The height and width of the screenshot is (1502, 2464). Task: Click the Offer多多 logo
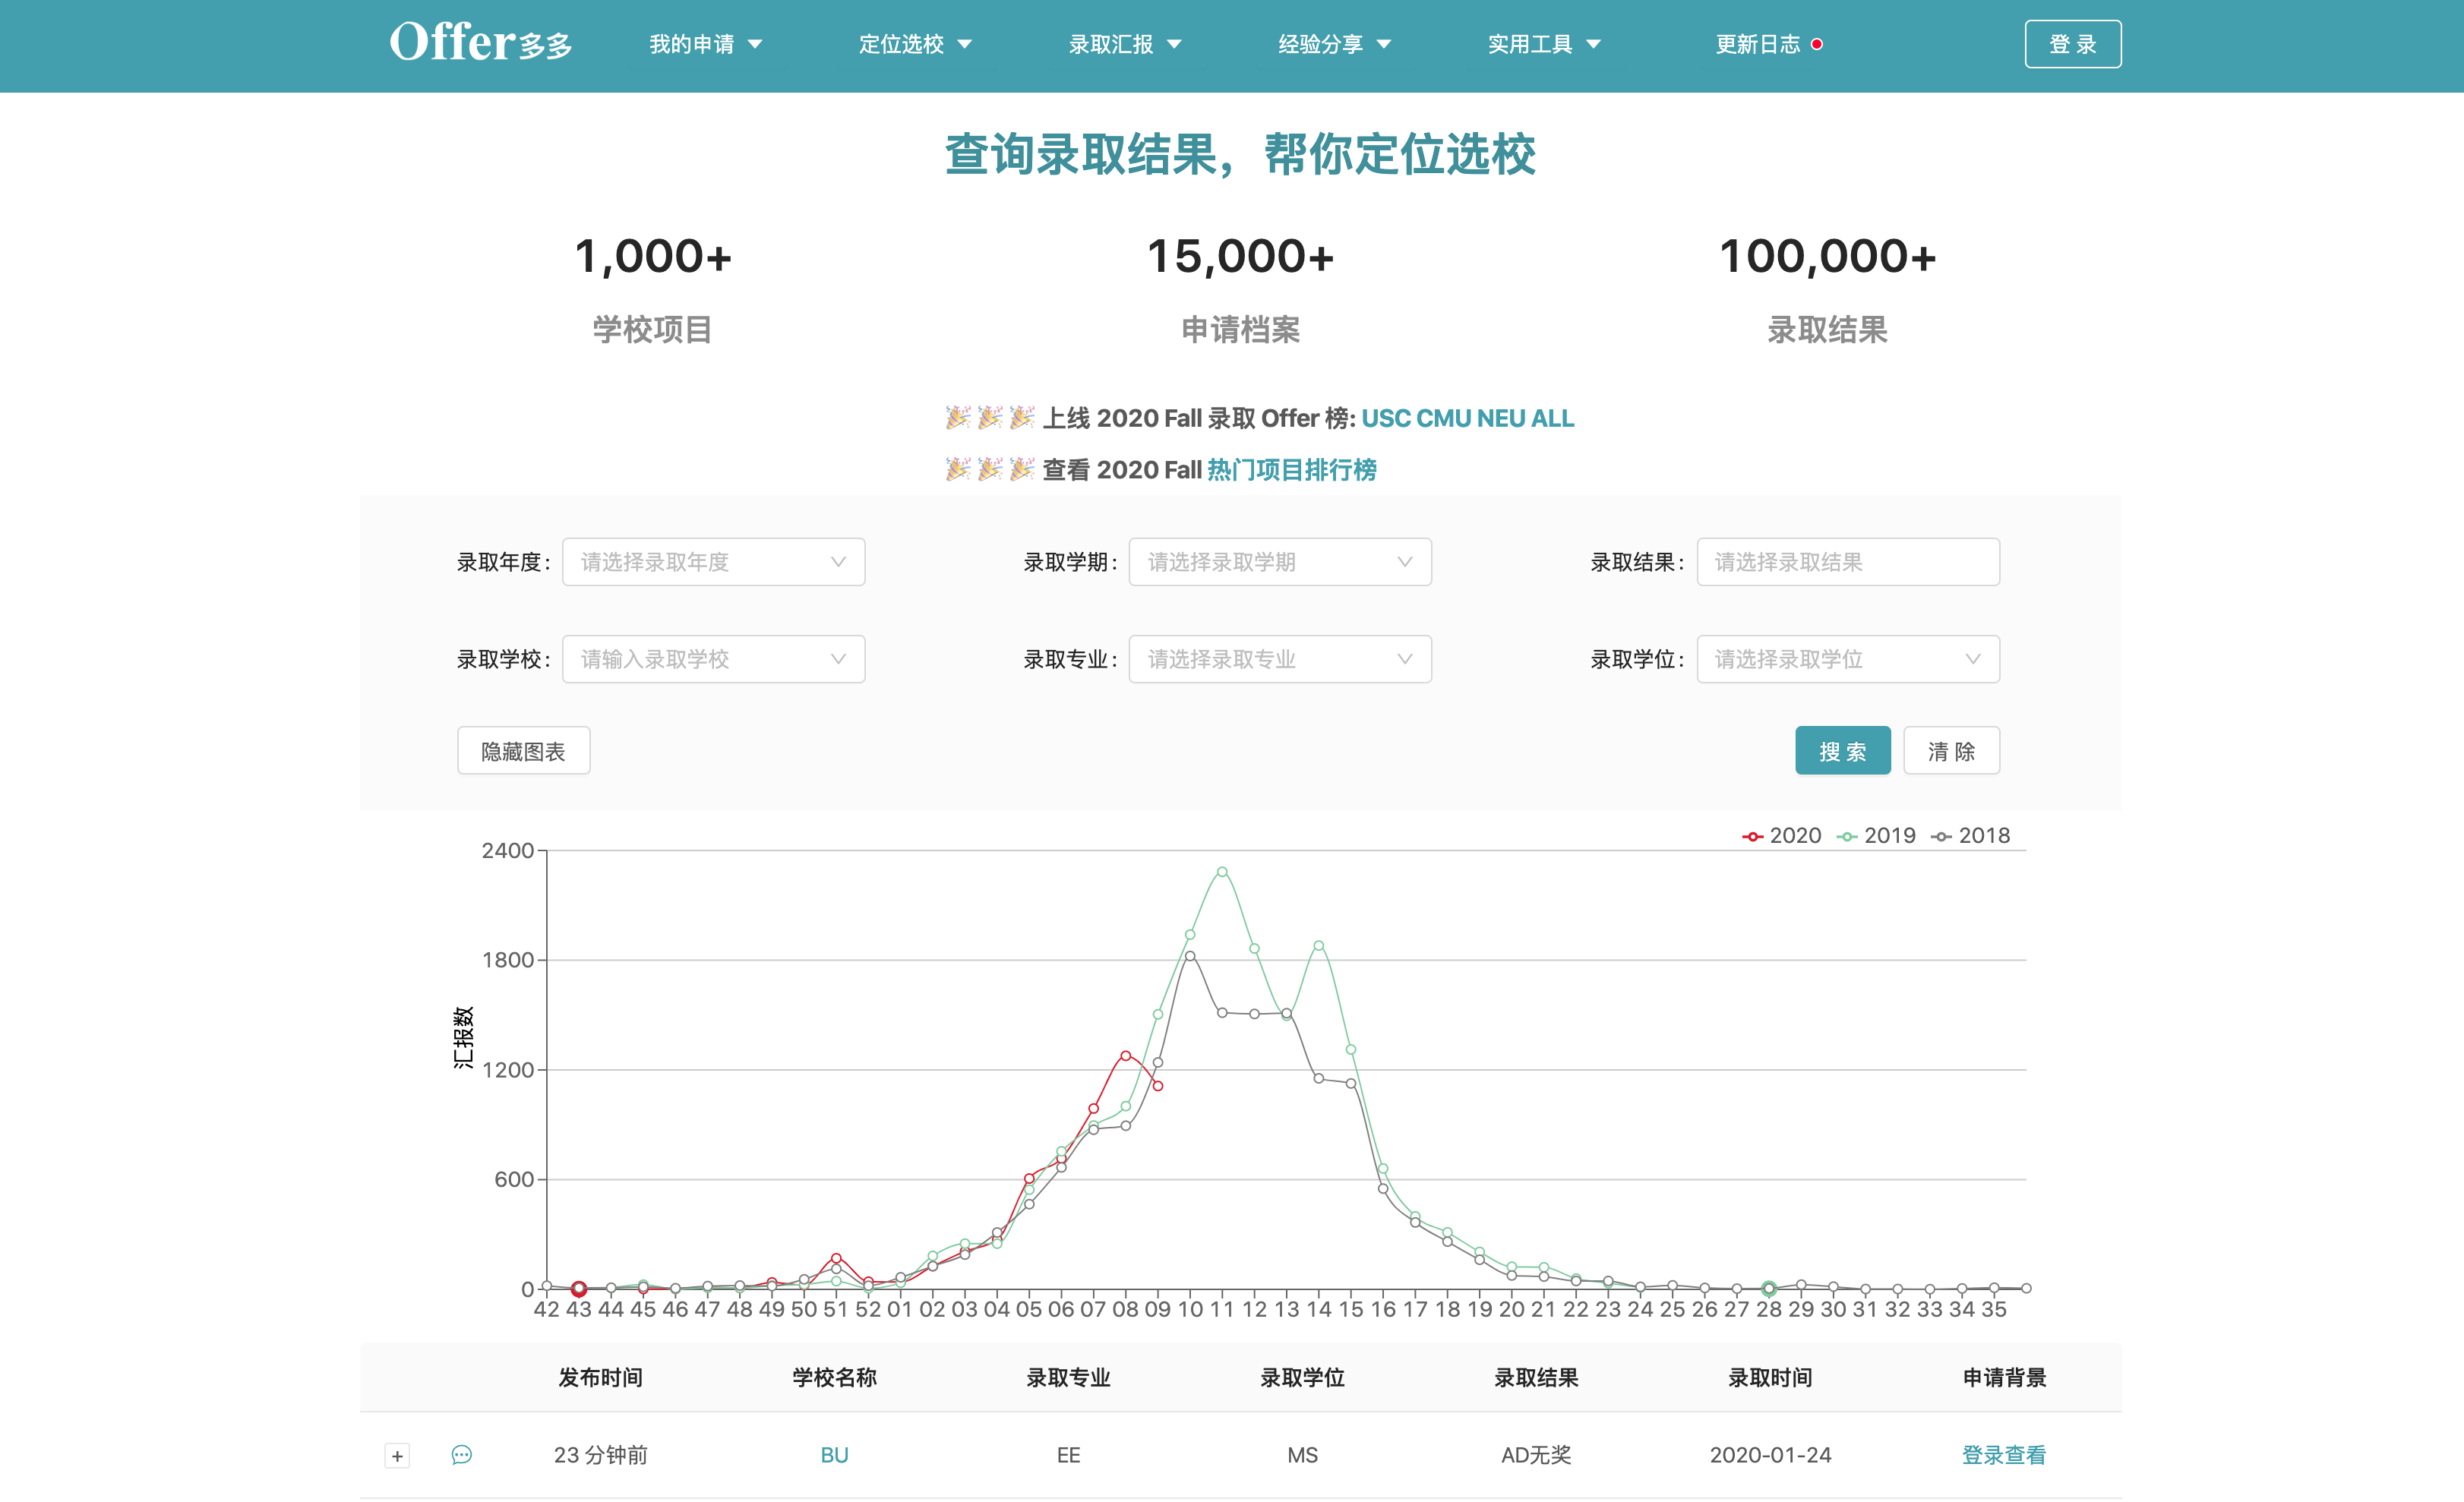pyautogui.click(x=480, y=43)
